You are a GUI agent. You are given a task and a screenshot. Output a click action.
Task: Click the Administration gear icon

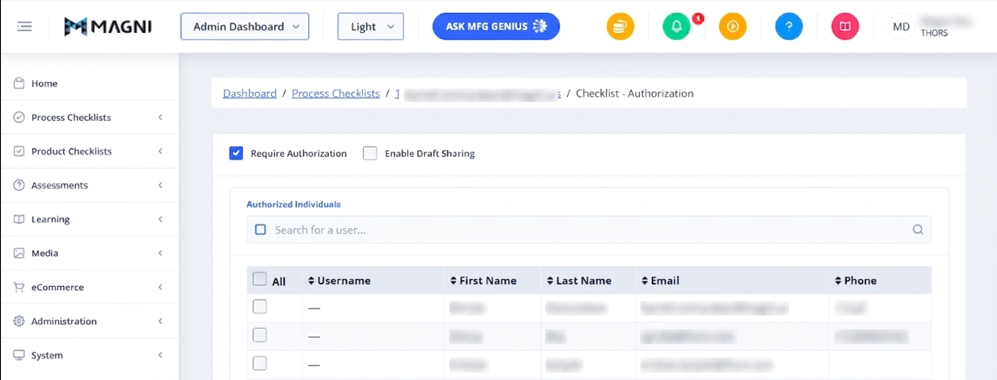click(19, 321)
